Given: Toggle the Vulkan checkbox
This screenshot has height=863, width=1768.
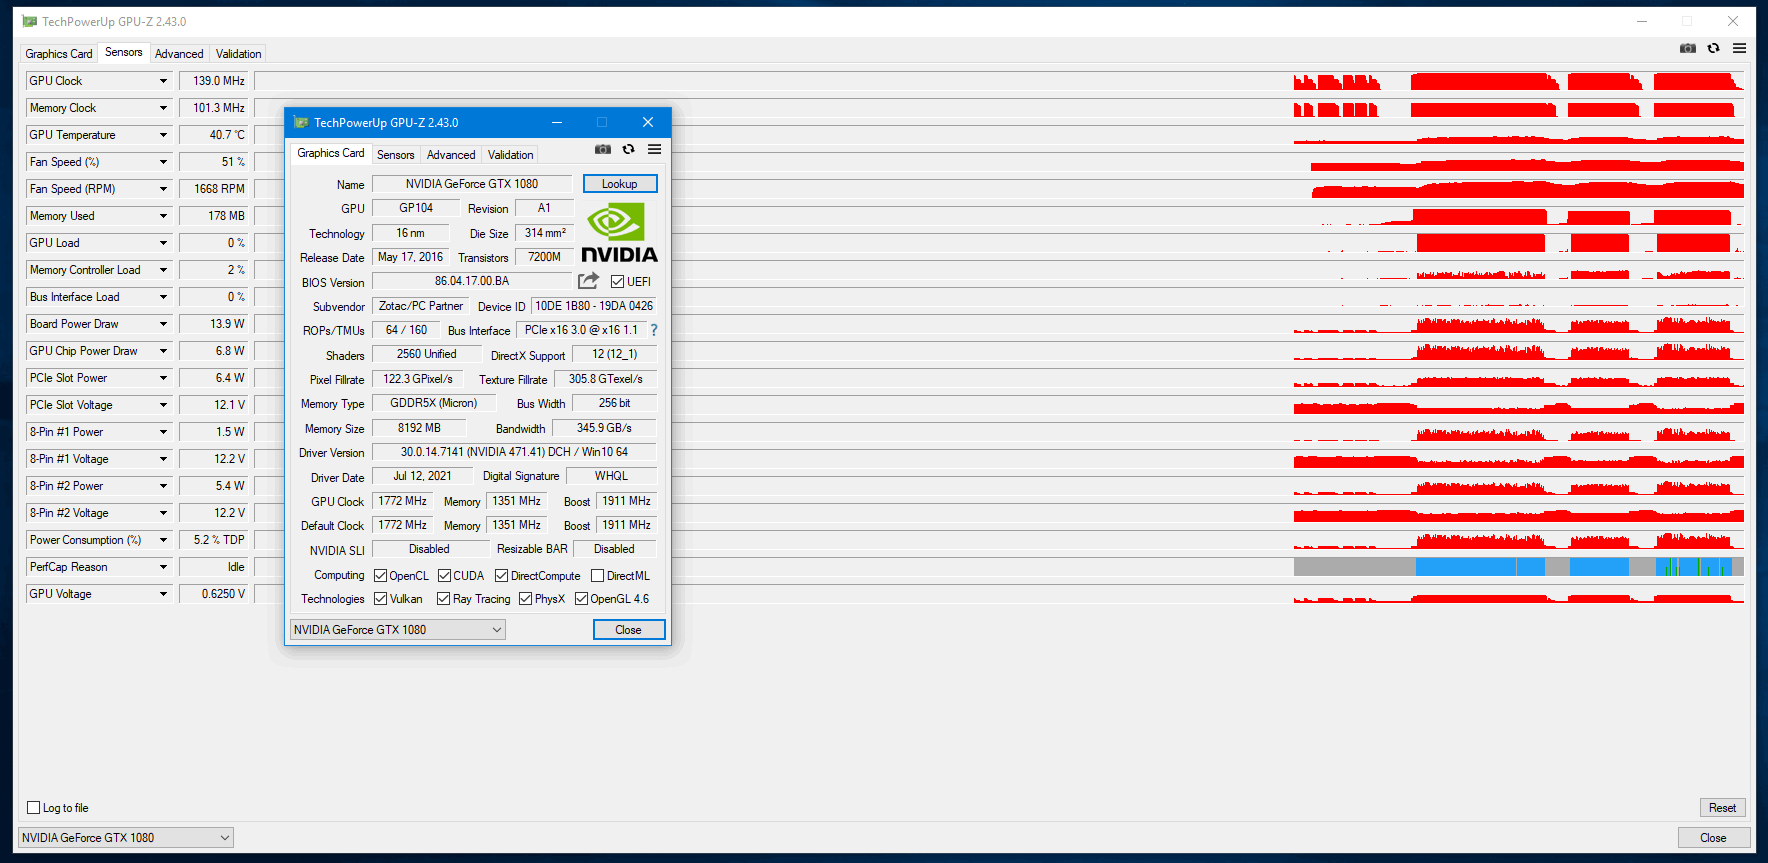Looking at the screenshot, I should pos(380,599).
